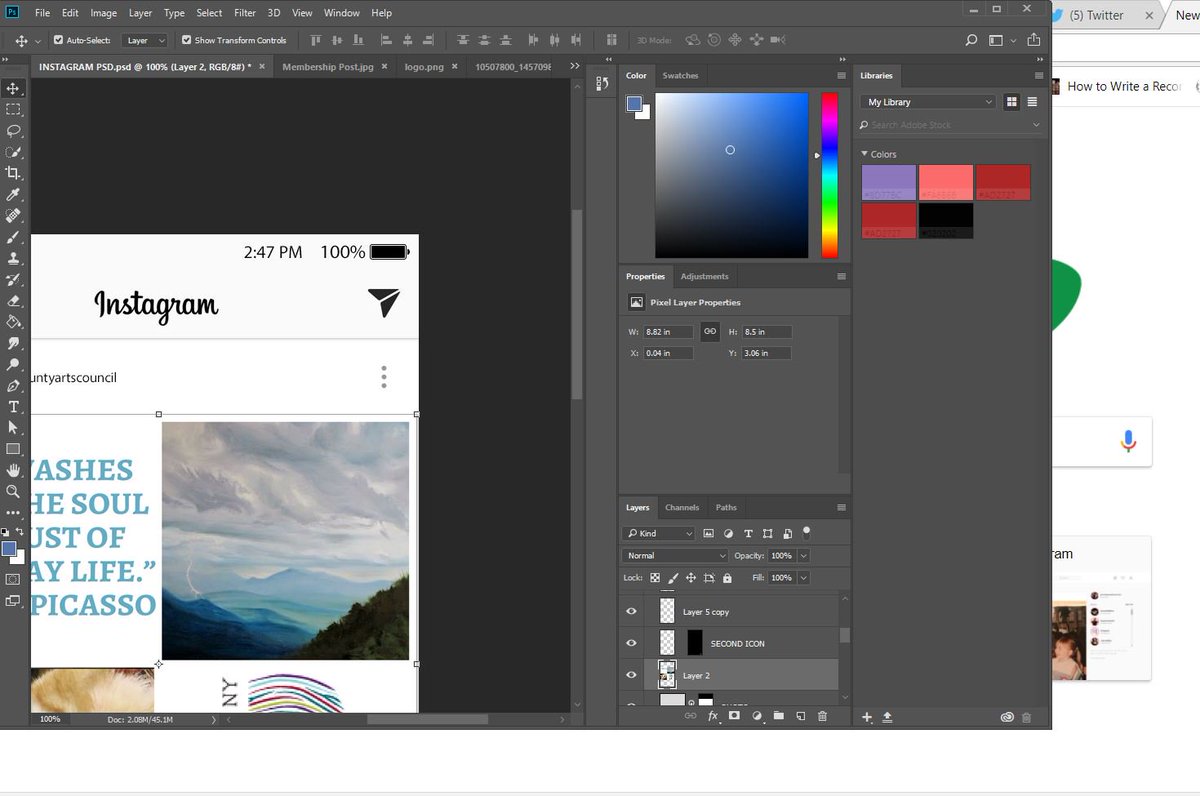Open the Opacity slider dropdown arrow
Image resolution: width=1200 pixels, height=796 pixels.
tap(803, 555)
